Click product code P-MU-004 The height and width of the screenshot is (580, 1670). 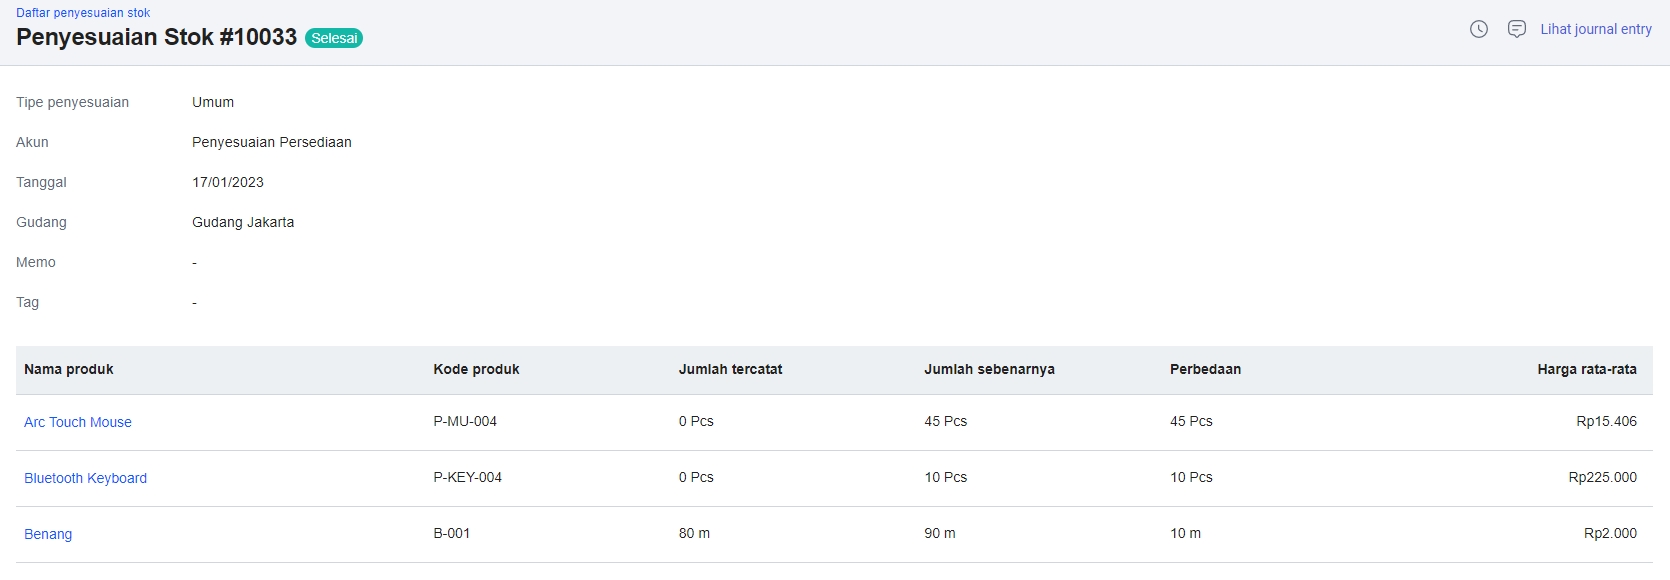[465, 421]
